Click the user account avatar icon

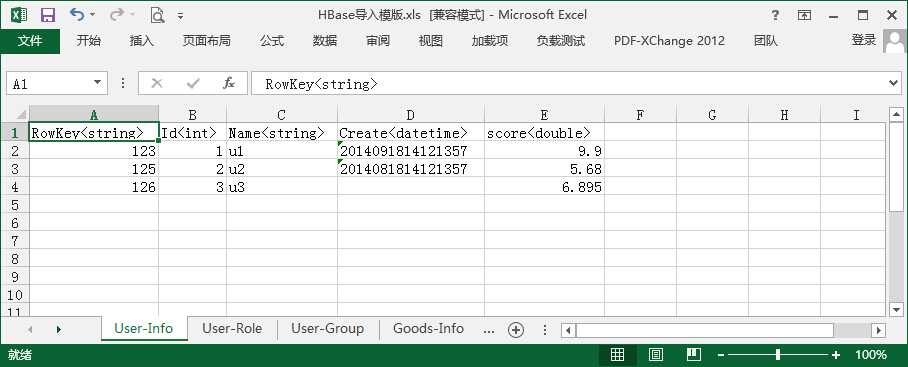(895, 41)
